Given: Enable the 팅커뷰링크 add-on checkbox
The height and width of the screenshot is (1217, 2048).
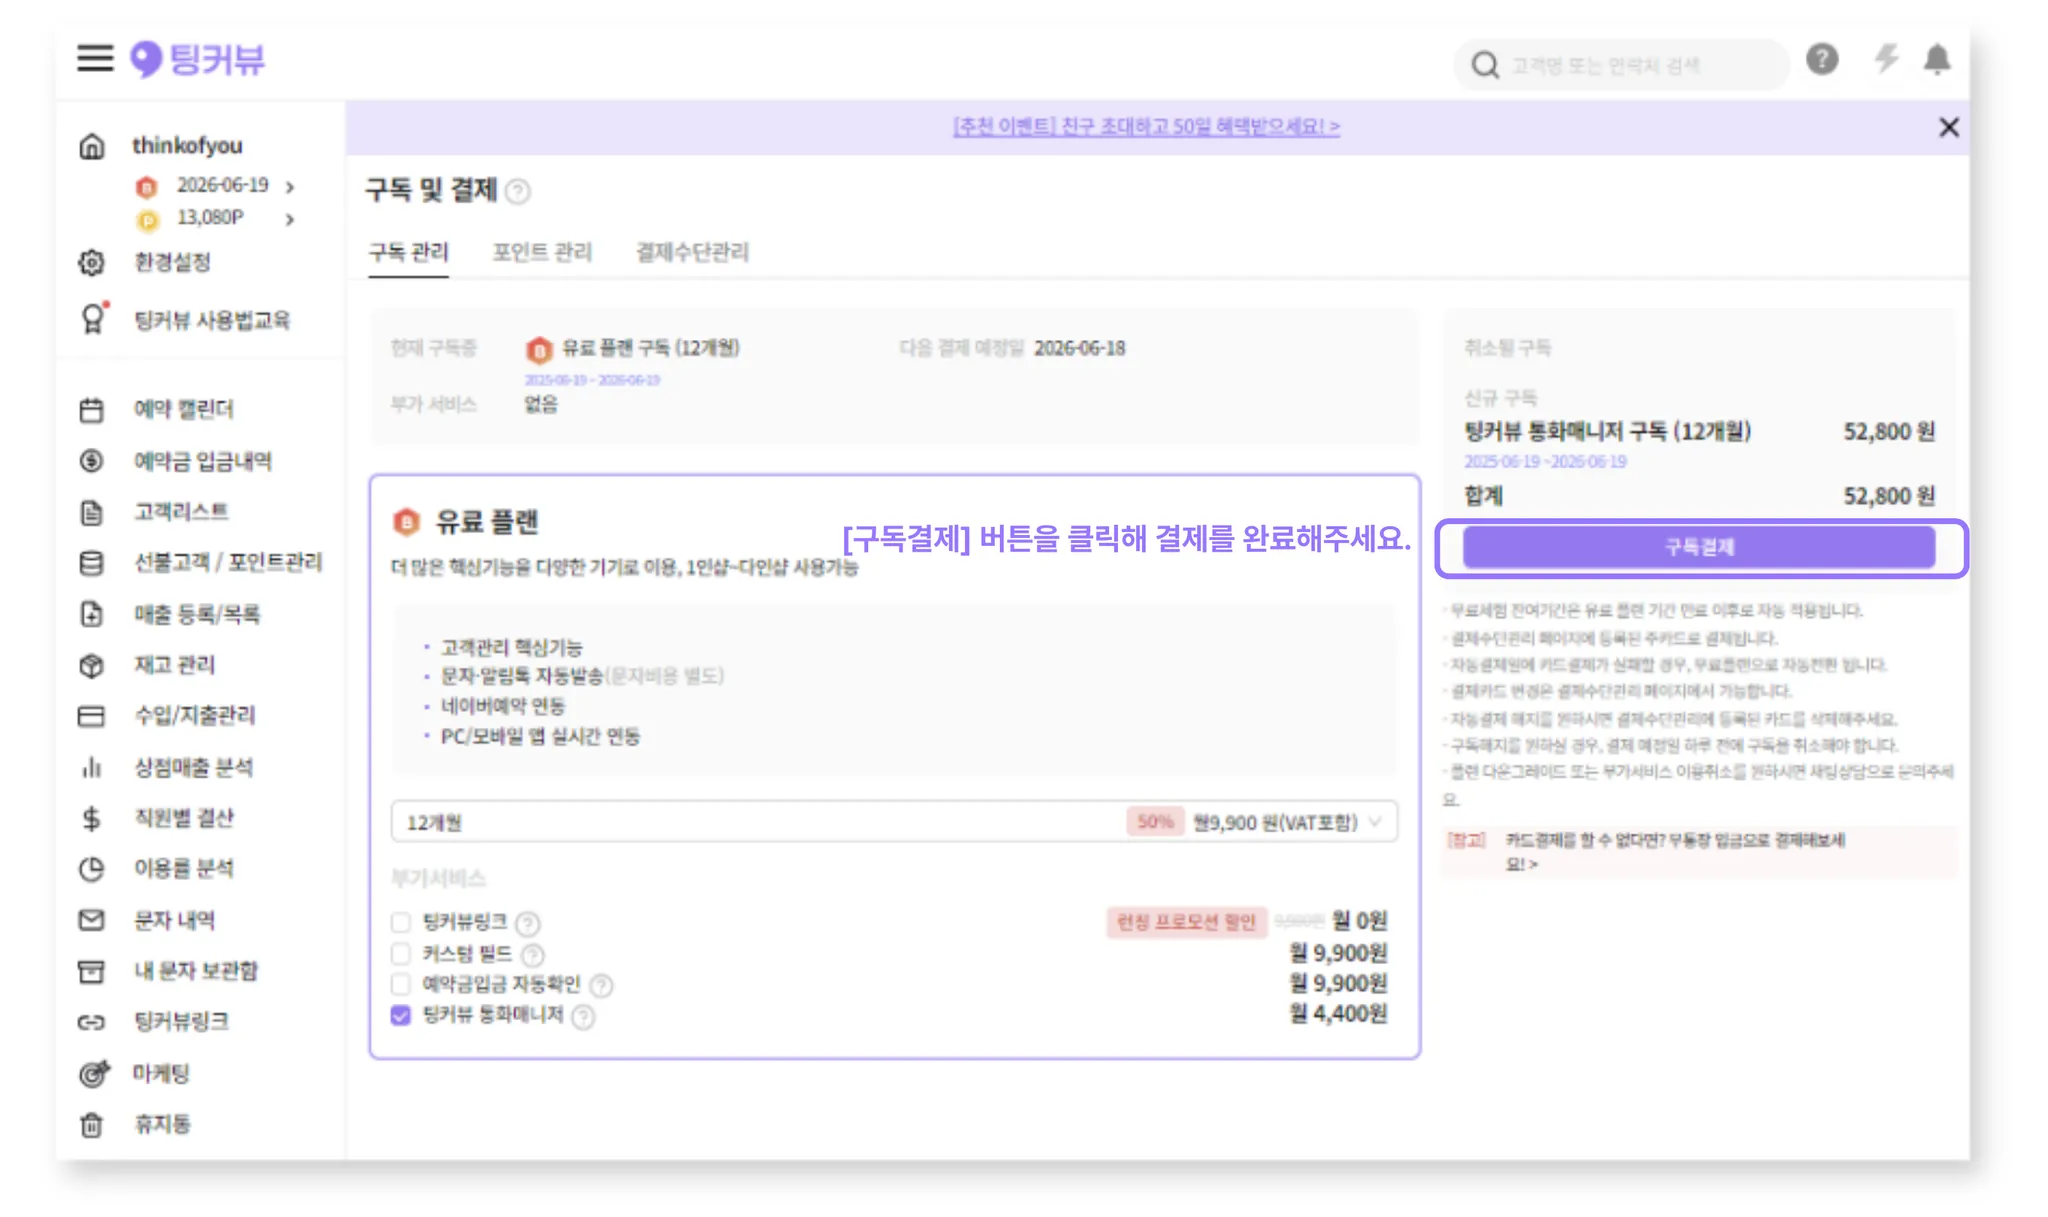Looking at the screenshot, I should pyautogui.click(x=401, y=922).
